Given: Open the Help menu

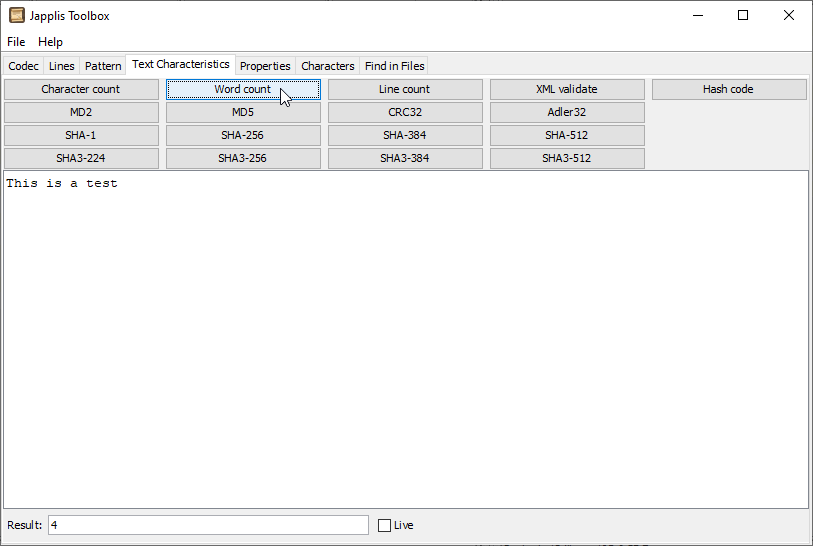Looking at the screenshot, I should 50,42.
